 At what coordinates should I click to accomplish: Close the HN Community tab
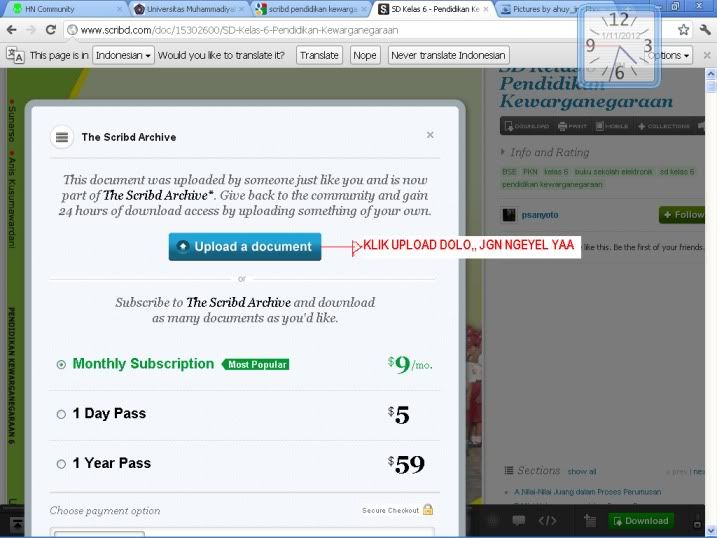pos(120,9)
